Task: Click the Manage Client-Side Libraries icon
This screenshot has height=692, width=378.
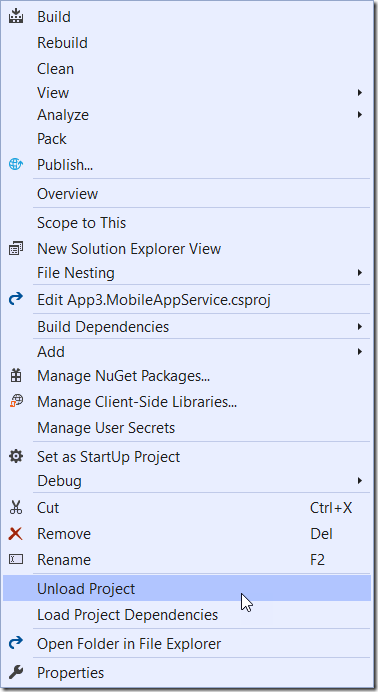Action: (x=16, y=402)
